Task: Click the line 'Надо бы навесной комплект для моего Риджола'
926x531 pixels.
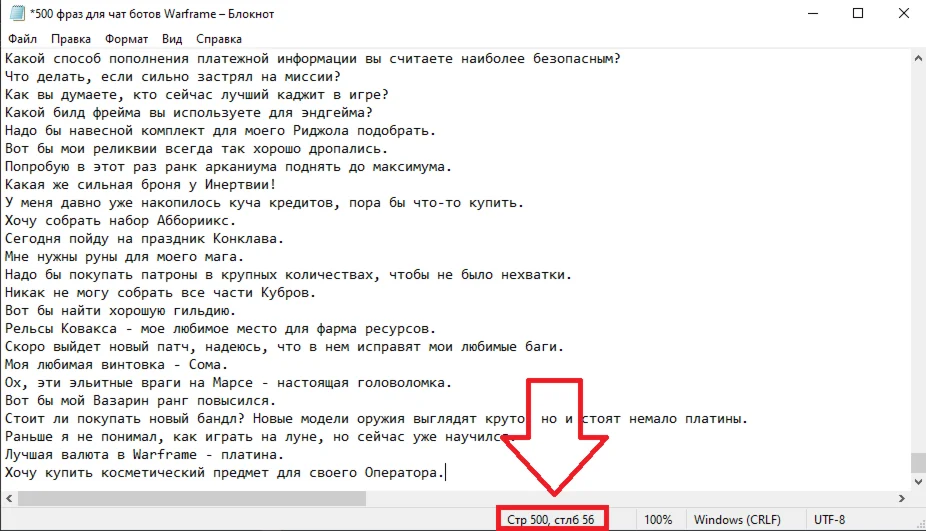Action: point(220,131)
